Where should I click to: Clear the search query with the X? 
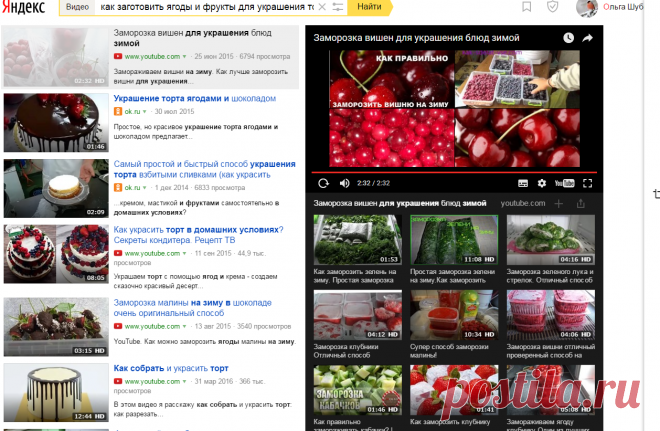(x=322, y=7)
